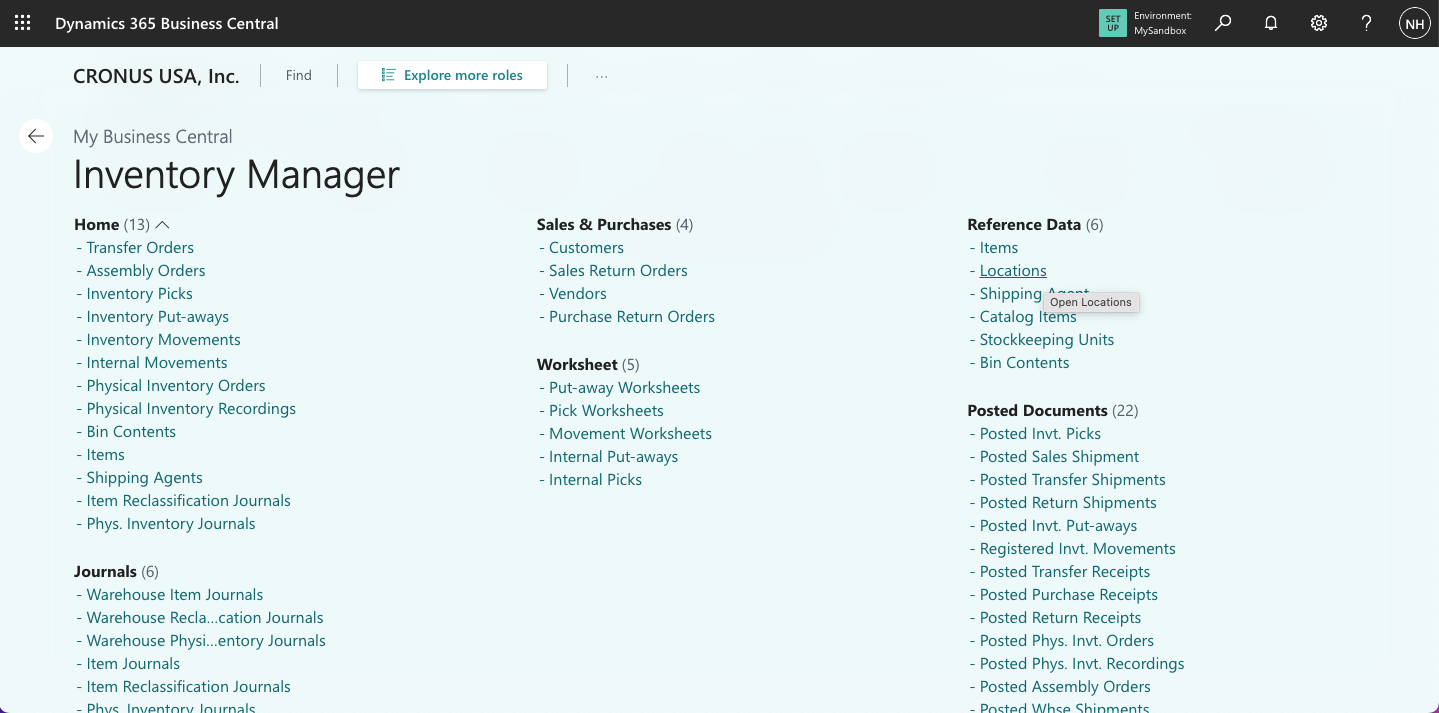Click Explore more roles button
This screenshot has height=713, width=1439.
452,75
